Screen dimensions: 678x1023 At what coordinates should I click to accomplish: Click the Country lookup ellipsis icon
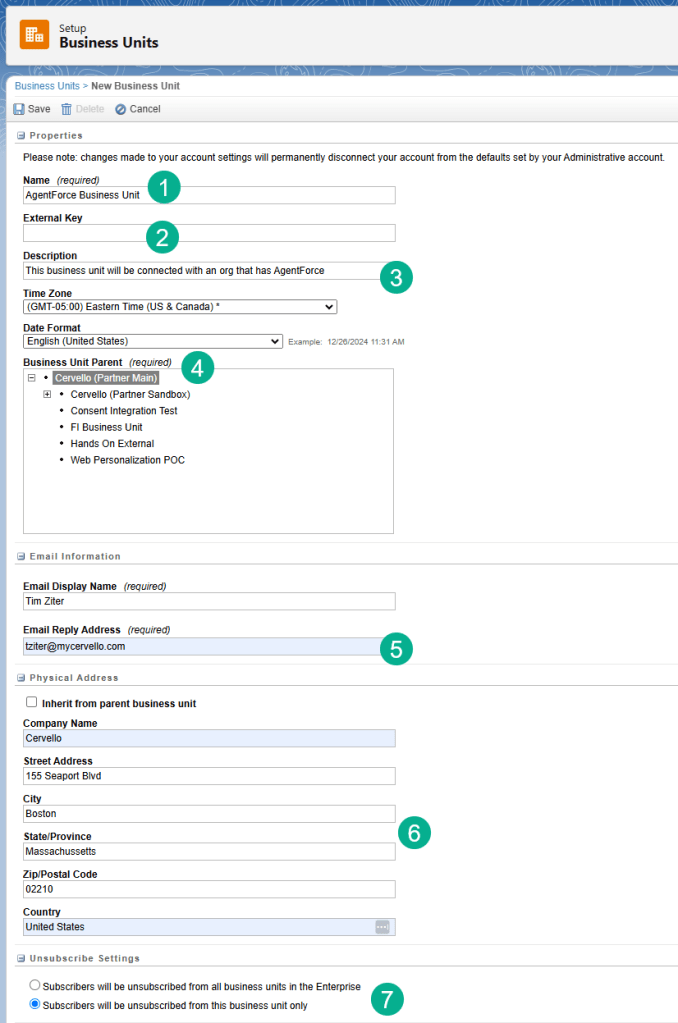pyautogui.click(x=382, y=927)
